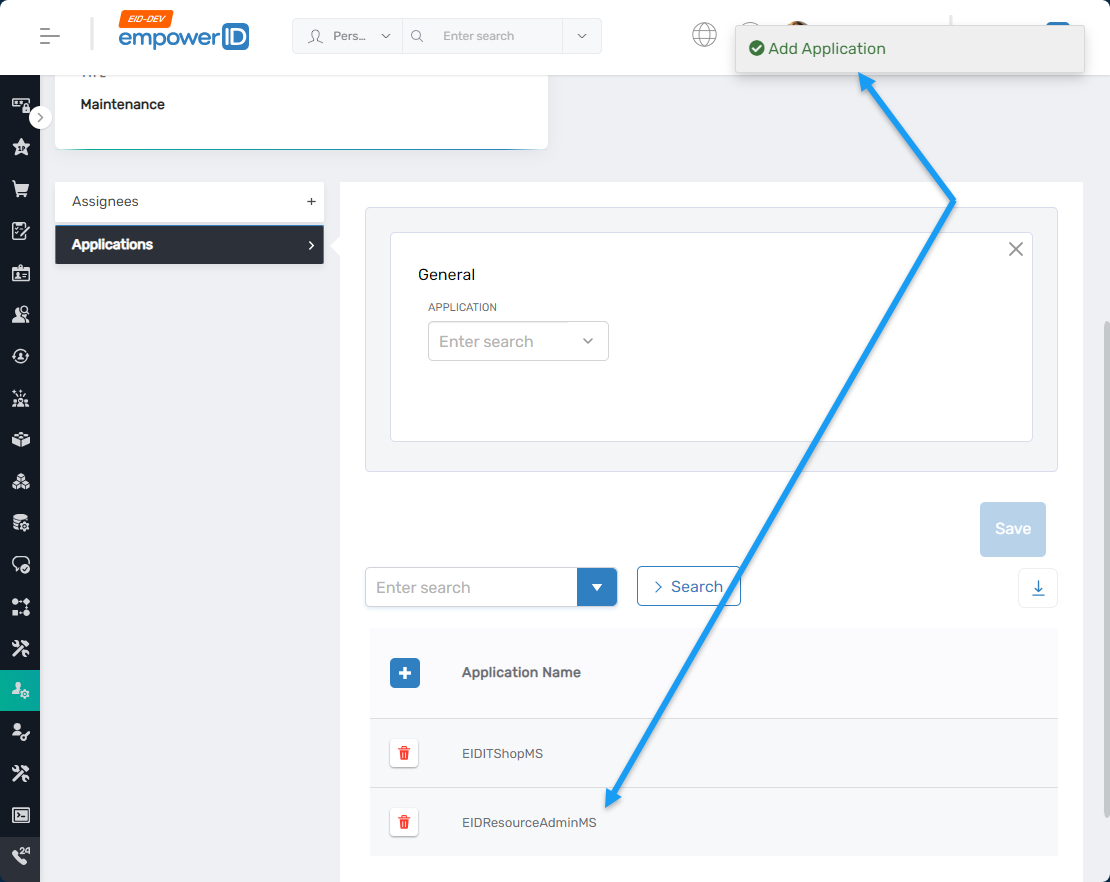1110x882 pixels.
Task: Click the Search button
Action: (688, 587)
